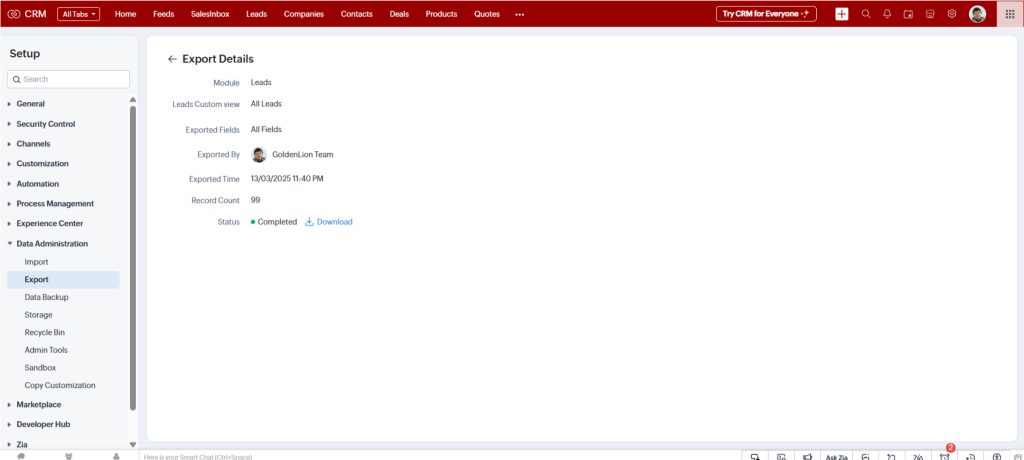The height and width of the screenshot is (460, 1024).
Task: Click the Zia 'Zh' icon in bottom bar
Action: click(x=918, y=457)
